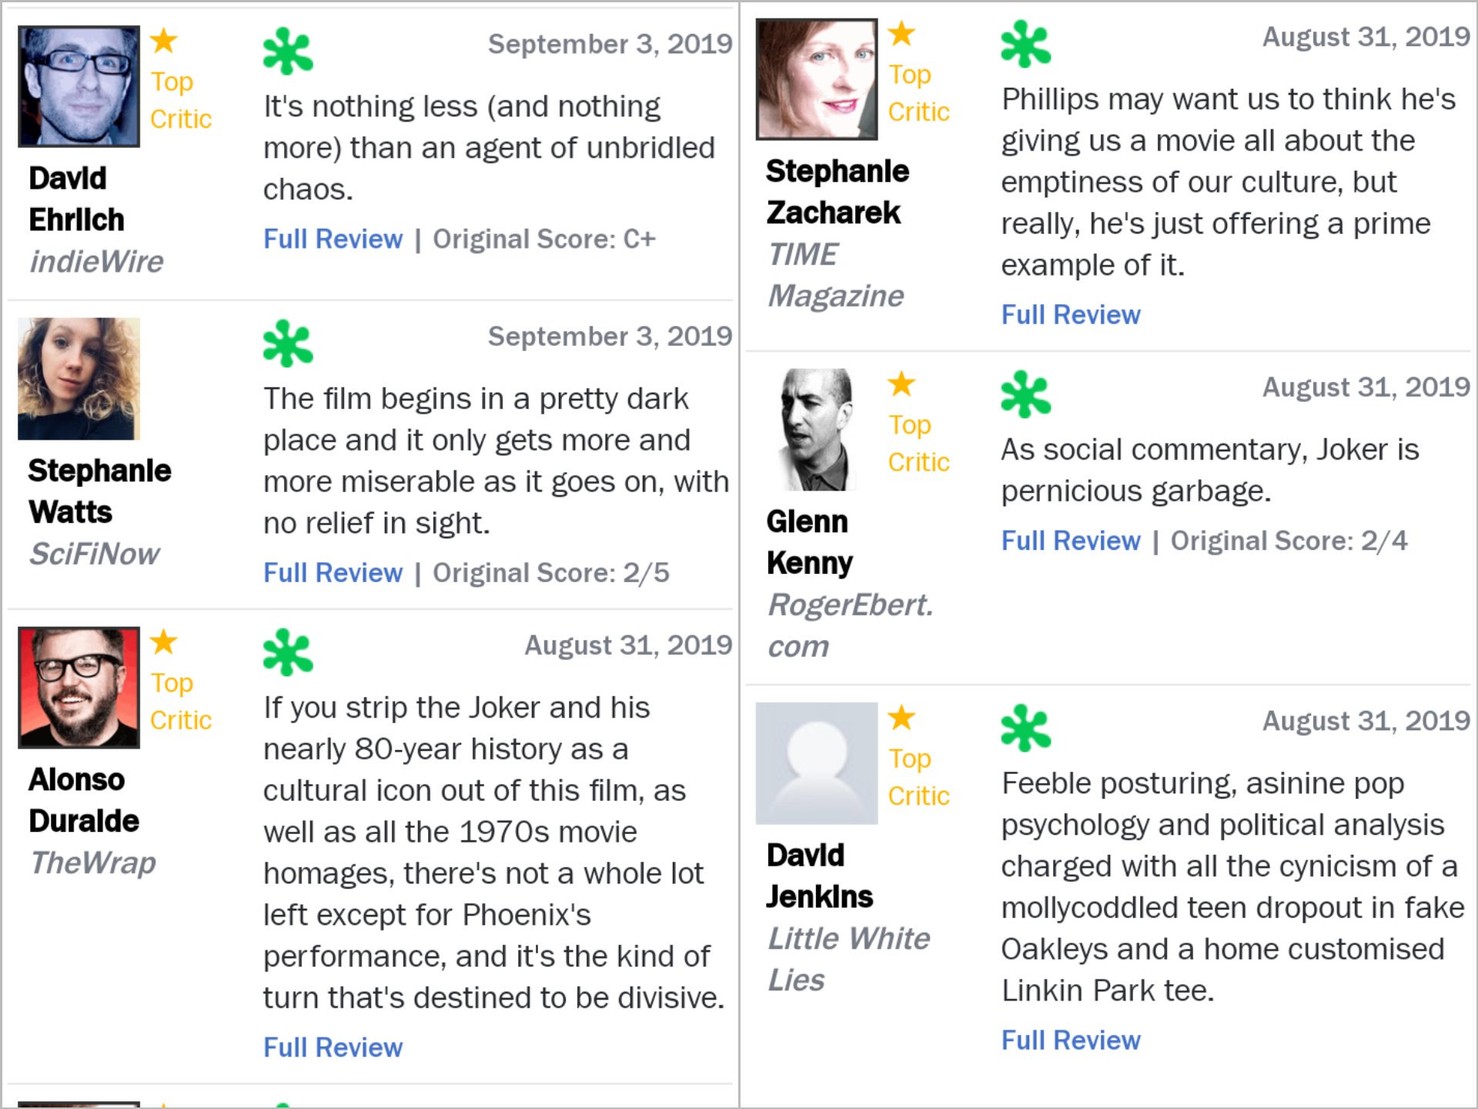Open Alonso Duralde's critic photo
This screenshot has width=1478, height=1109.
(x=79, y=688)
